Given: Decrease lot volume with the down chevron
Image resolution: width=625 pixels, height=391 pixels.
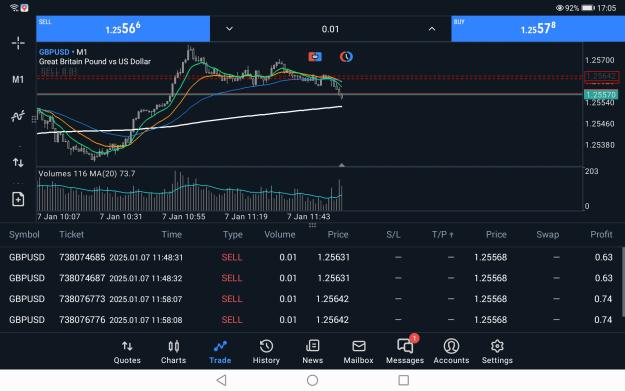Looking at the screenshot, I should (x=230, y=29).
